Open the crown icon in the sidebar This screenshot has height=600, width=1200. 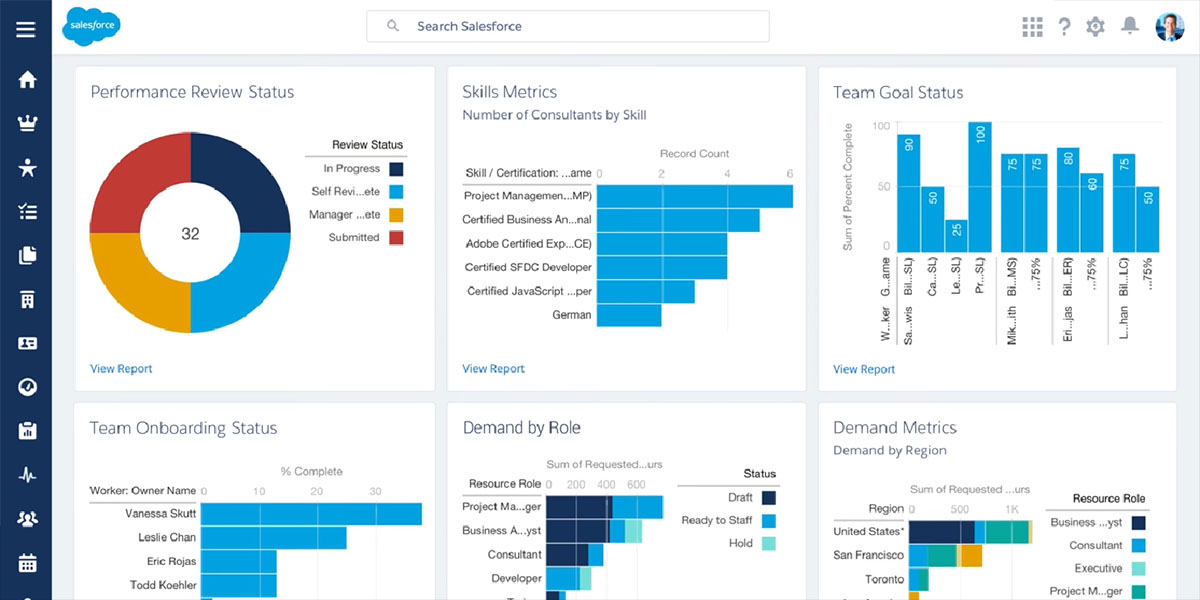pyautogui.click(x=27, y=124)
